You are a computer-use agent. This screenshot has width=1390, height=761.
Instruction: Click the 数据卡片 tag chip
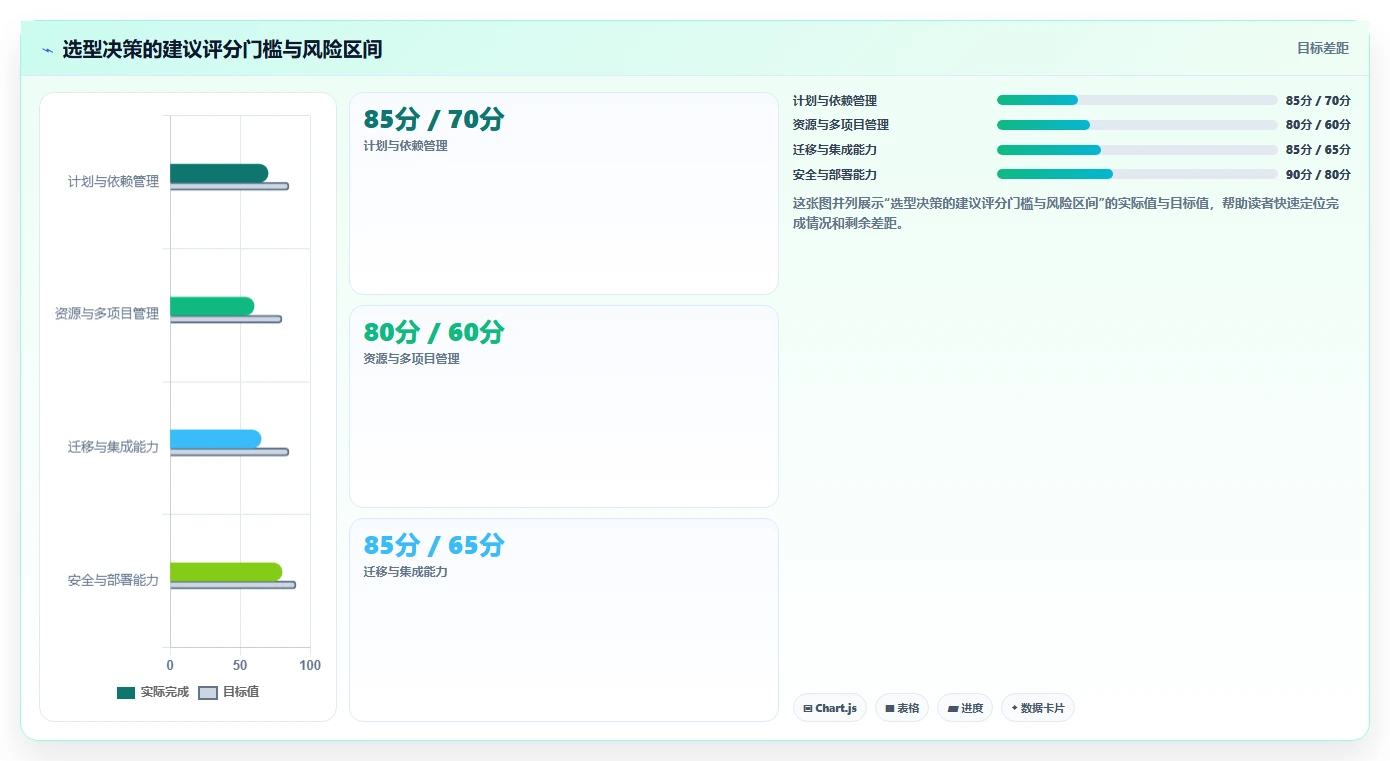point(1038,708)
